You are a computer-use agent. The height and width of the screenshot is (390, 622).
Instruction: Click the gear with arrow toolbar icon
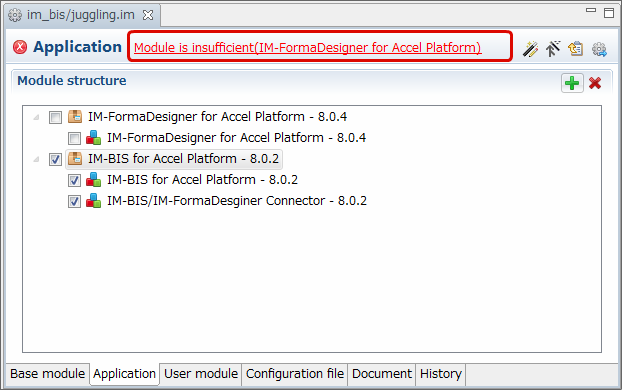pyautogui.click(x=599, y=49)
